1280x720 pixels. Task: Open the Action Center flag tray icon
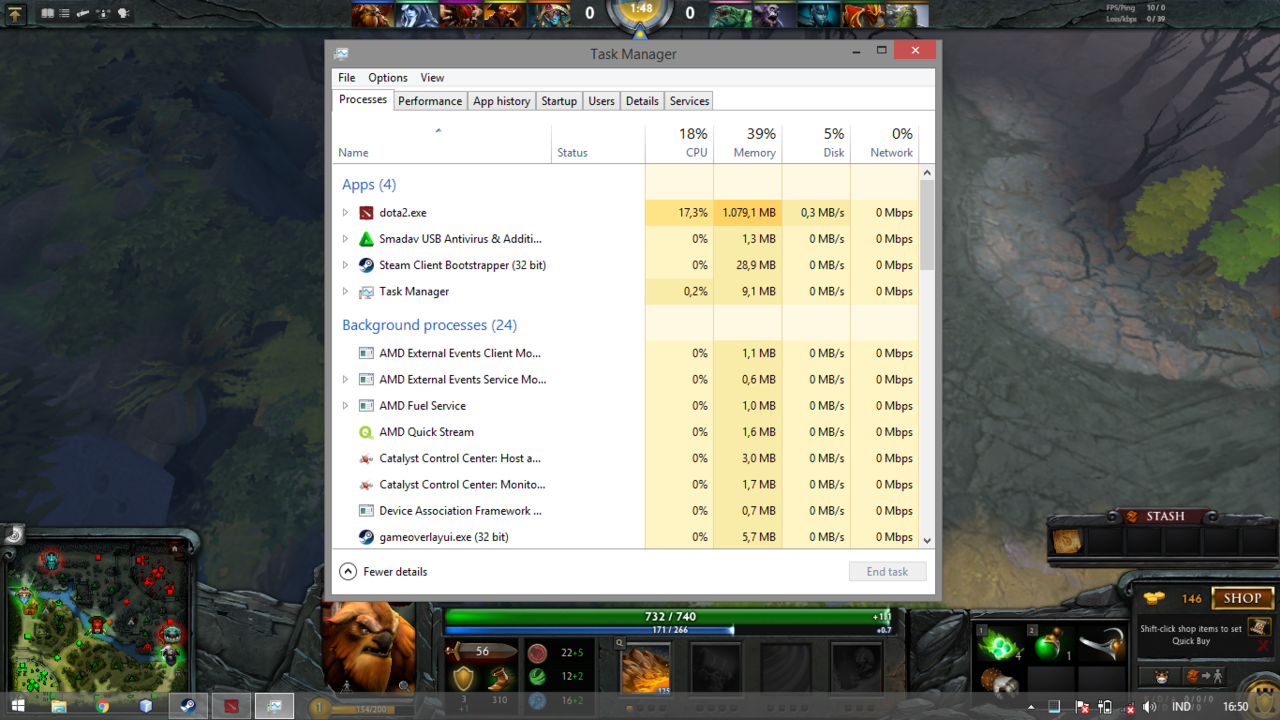tap(1082, 707)
